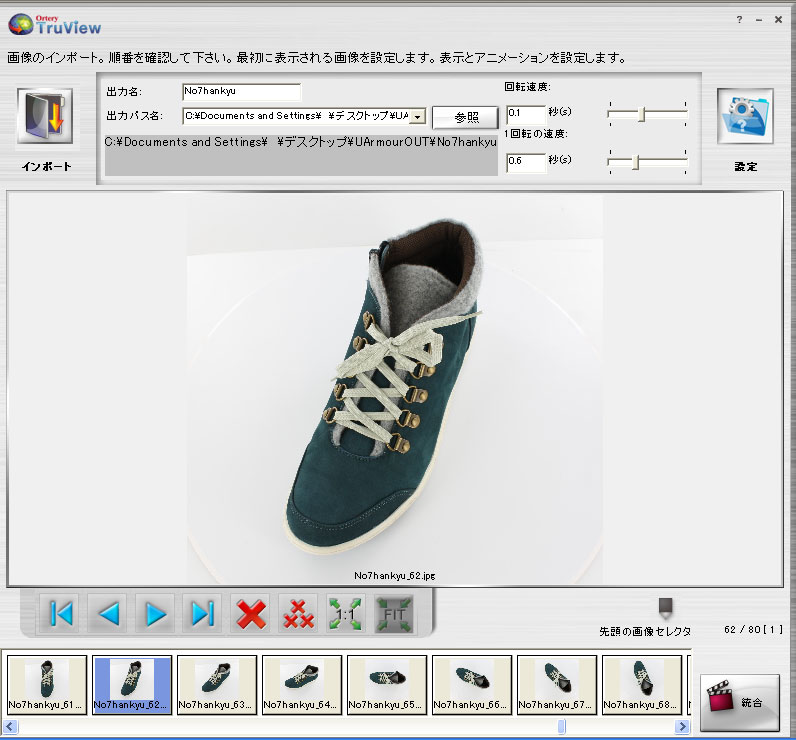Click thumbnail strip left scroll arrow
796x740 pixels.
pos(10,727)
